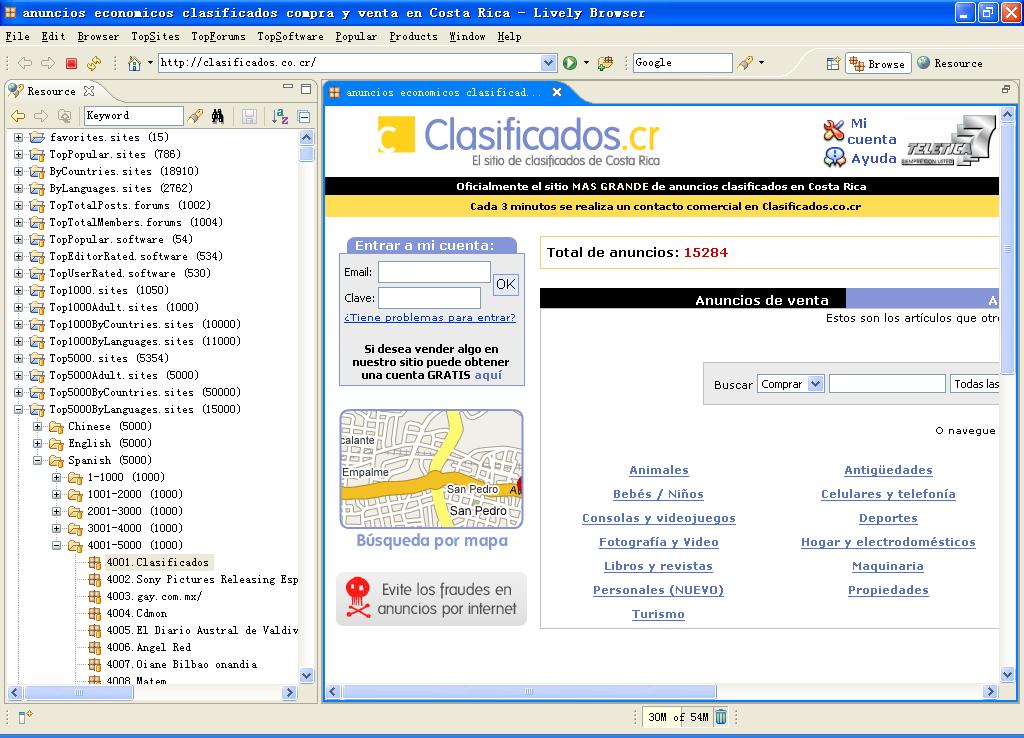
Task: Open the Products menu
Action: click(413, 37)
